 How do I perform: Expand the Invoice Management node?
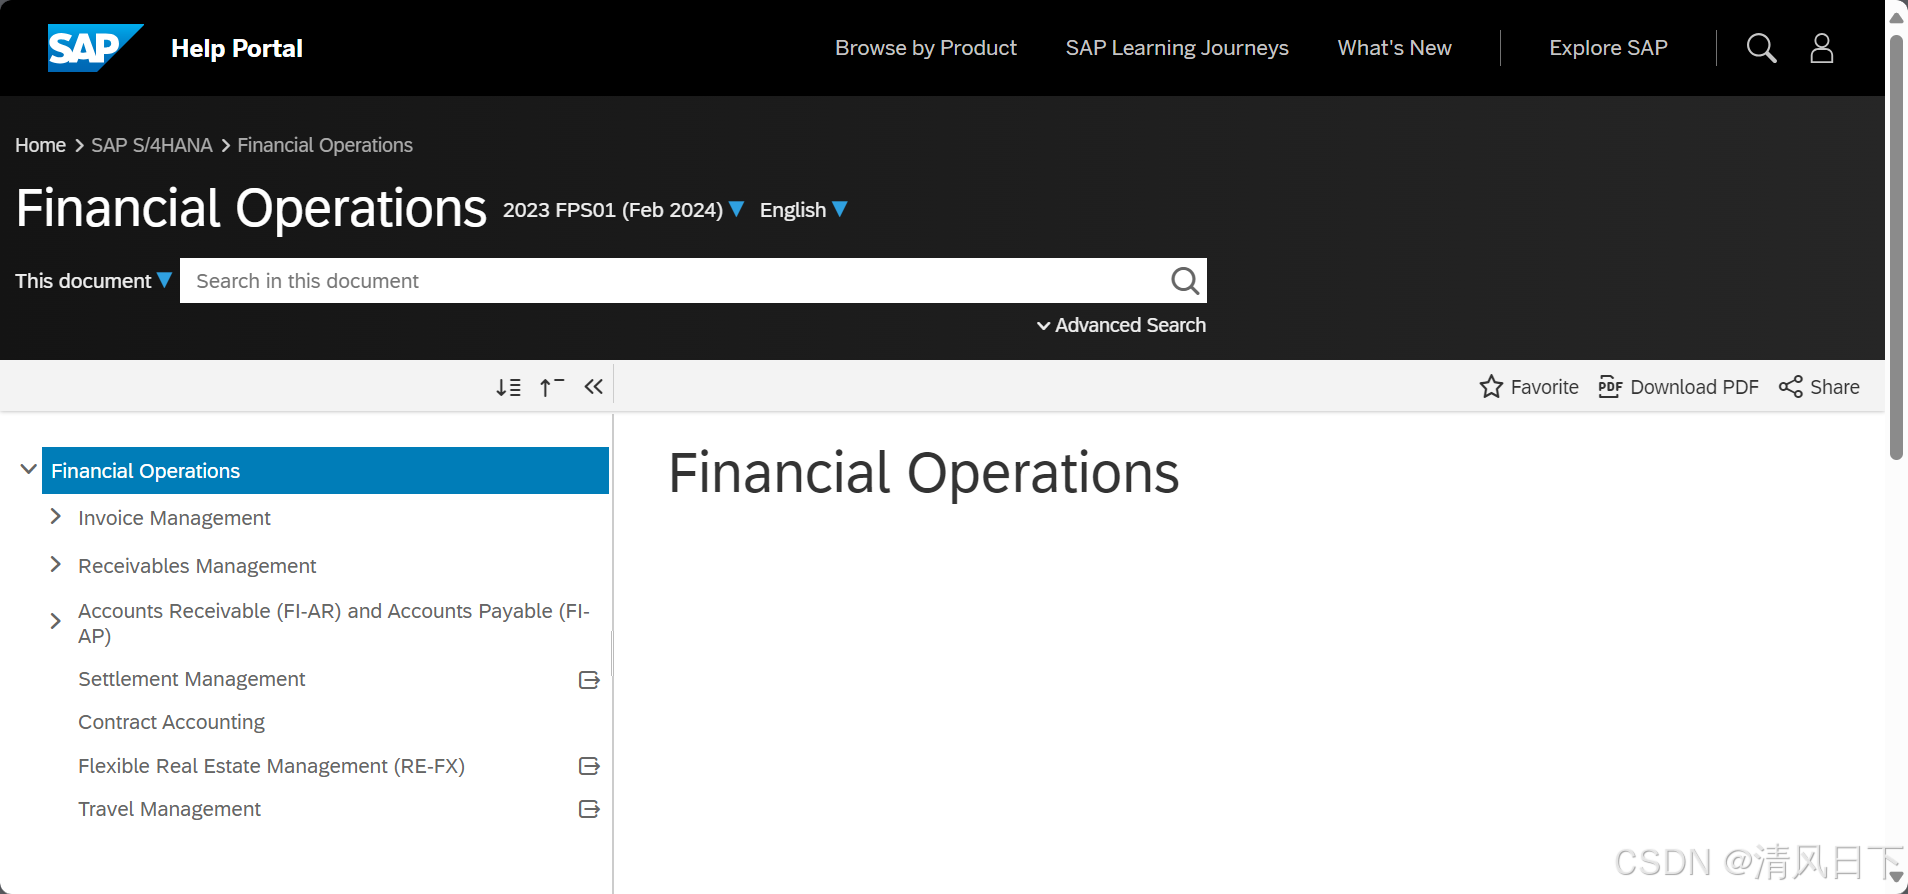(55, 516)
